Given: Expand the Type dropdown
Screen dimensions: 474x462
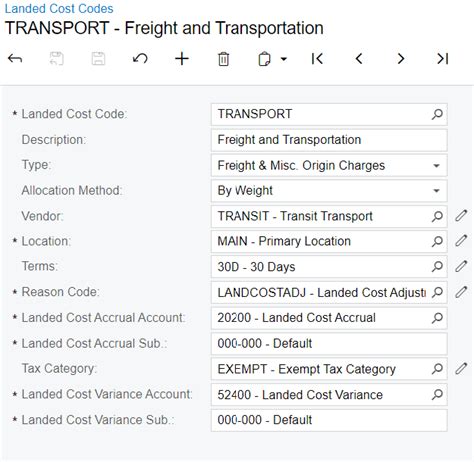Looking at the screenshot, I should coord(436,165).
